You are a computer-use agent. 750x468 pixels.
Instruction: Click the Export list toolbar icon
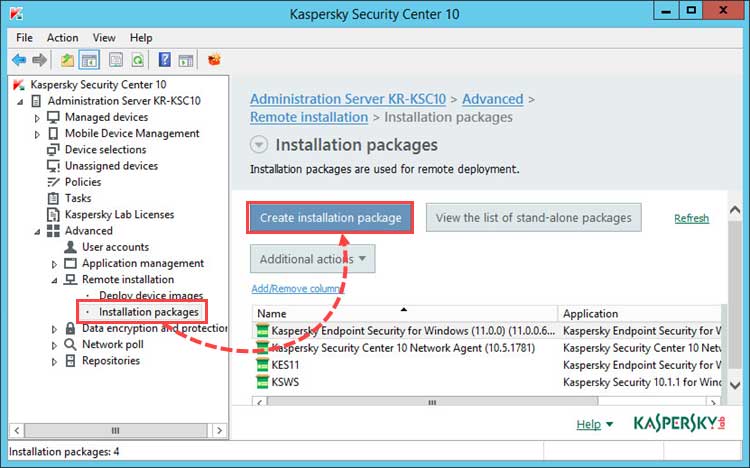[x=116, y=60]
